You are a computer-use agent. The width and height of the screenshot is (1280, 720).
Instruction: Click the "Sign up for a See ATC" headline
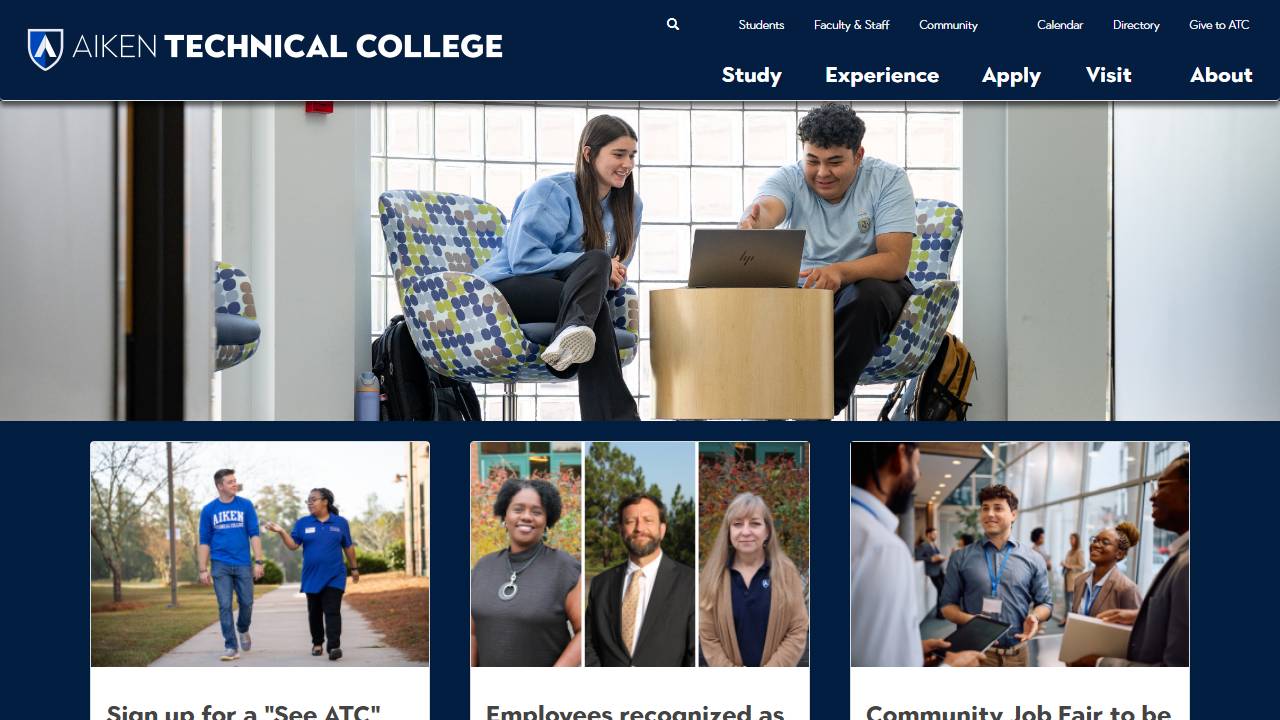point(244,711)
